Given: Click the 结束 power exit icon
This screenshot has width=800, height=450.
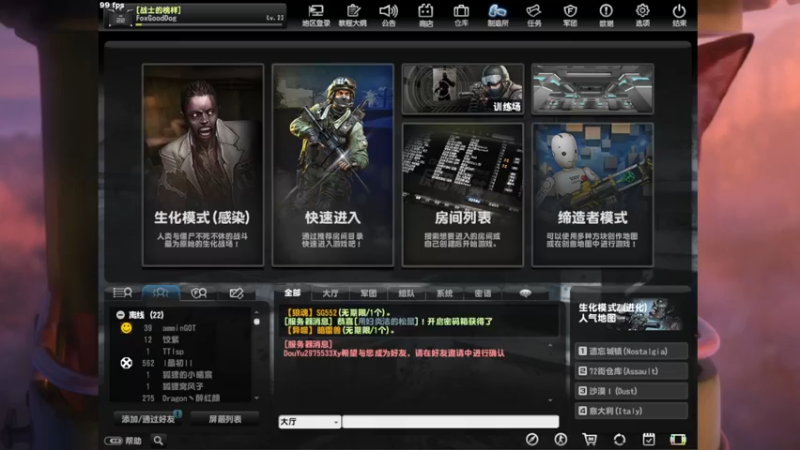Looking at the screenshot, I should 679,15.
